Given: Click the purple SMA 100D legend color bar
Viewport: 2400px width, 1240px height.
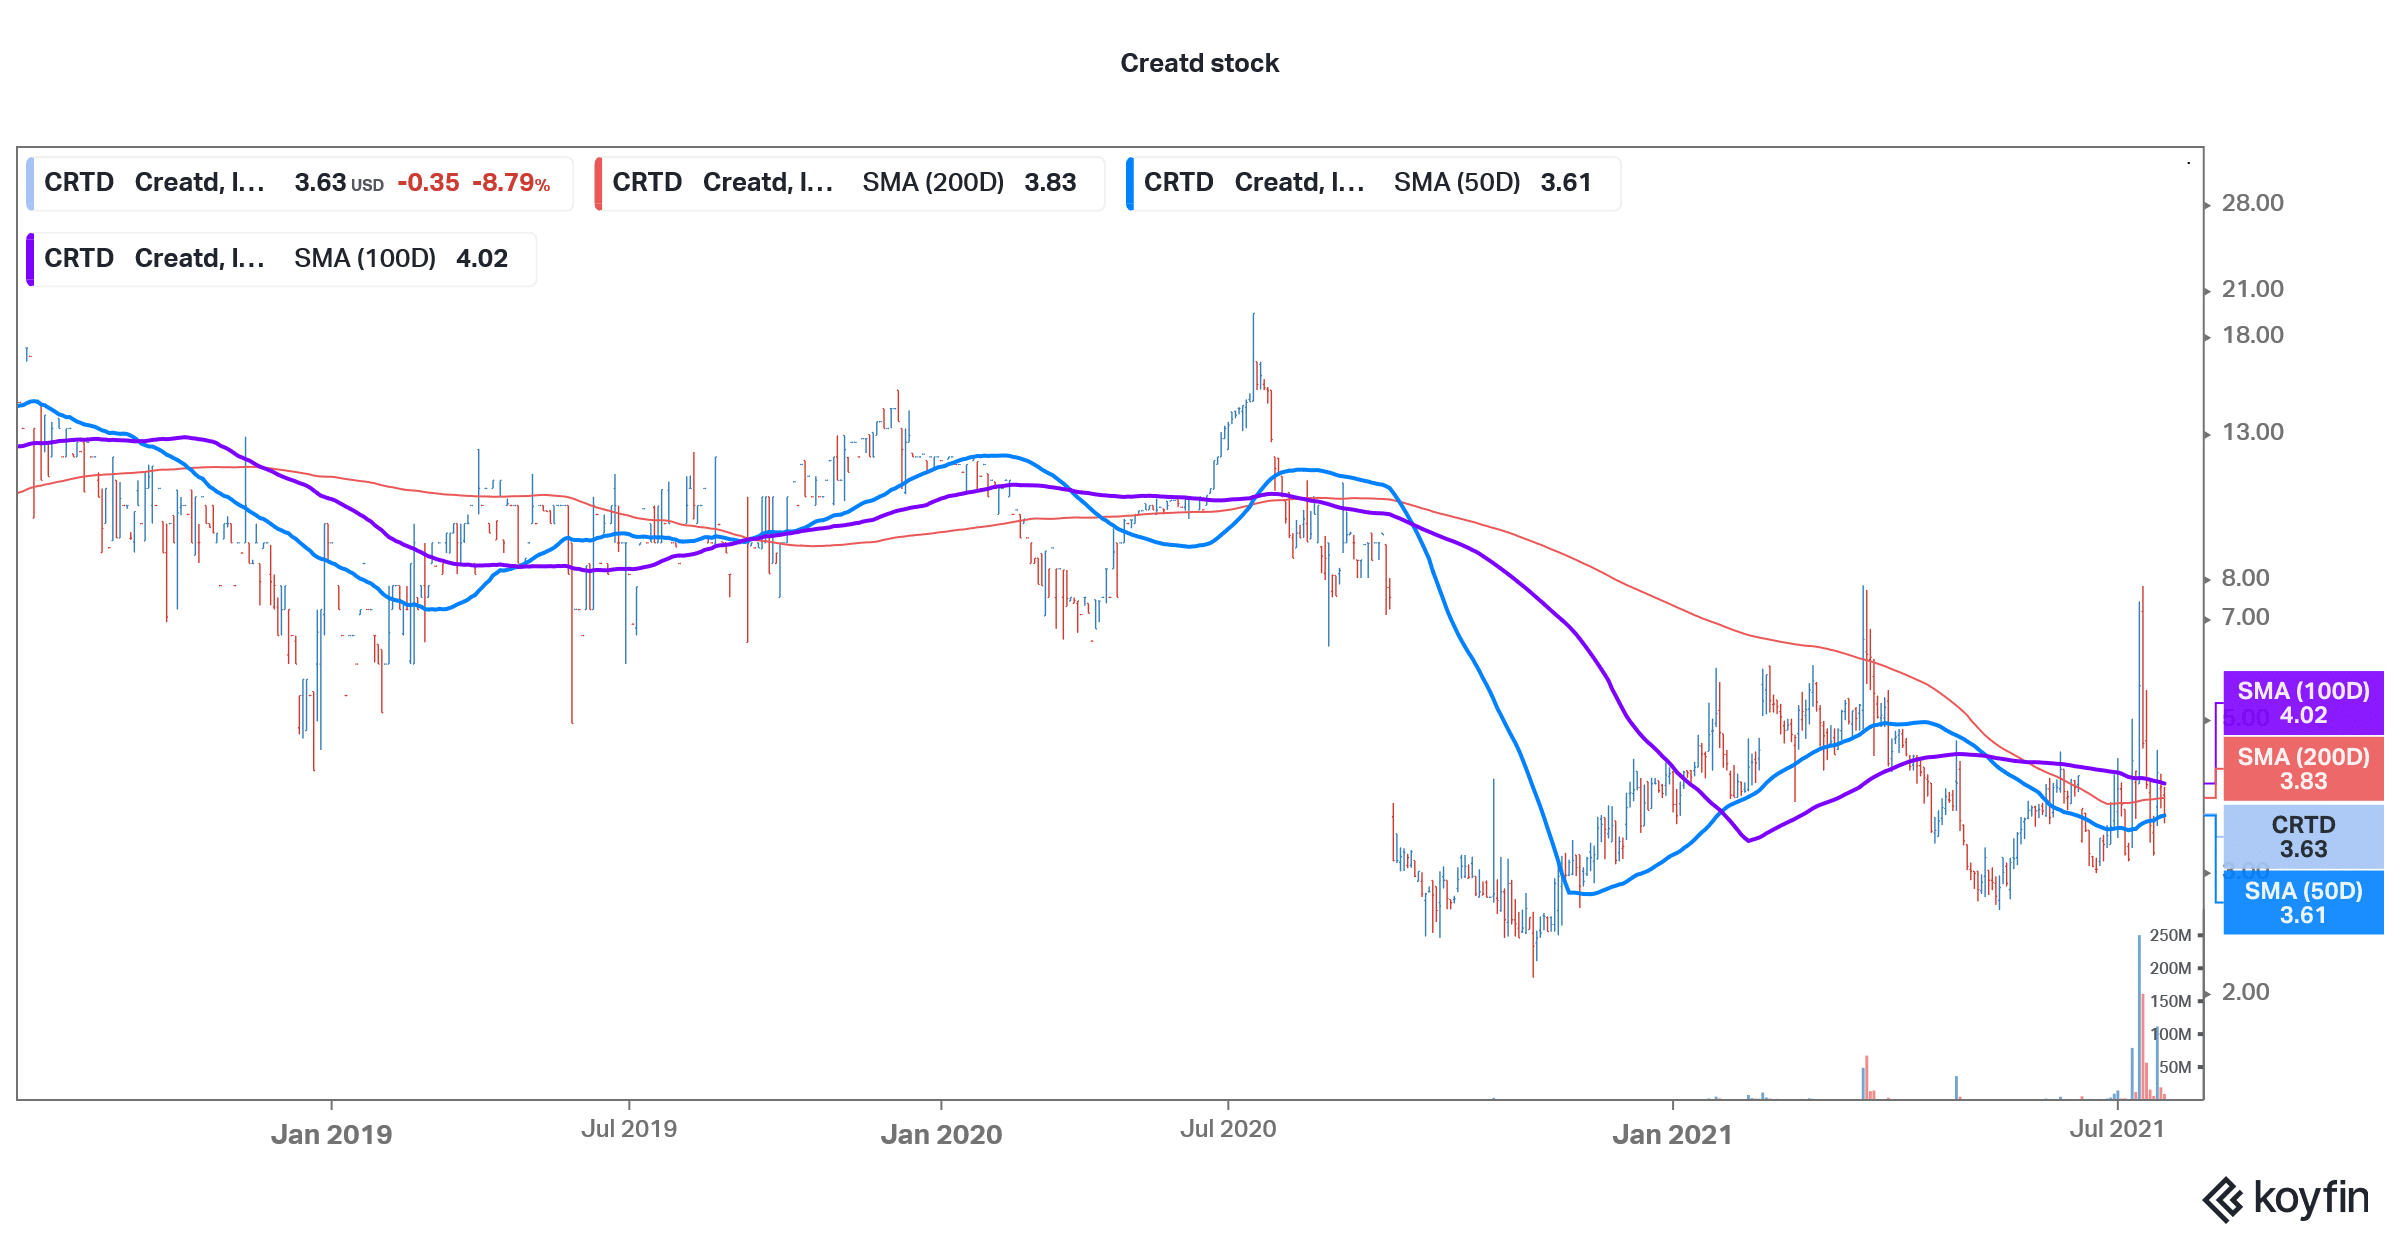Looking at the screenshot, I should pyautogui.click(x=30, y=259).
